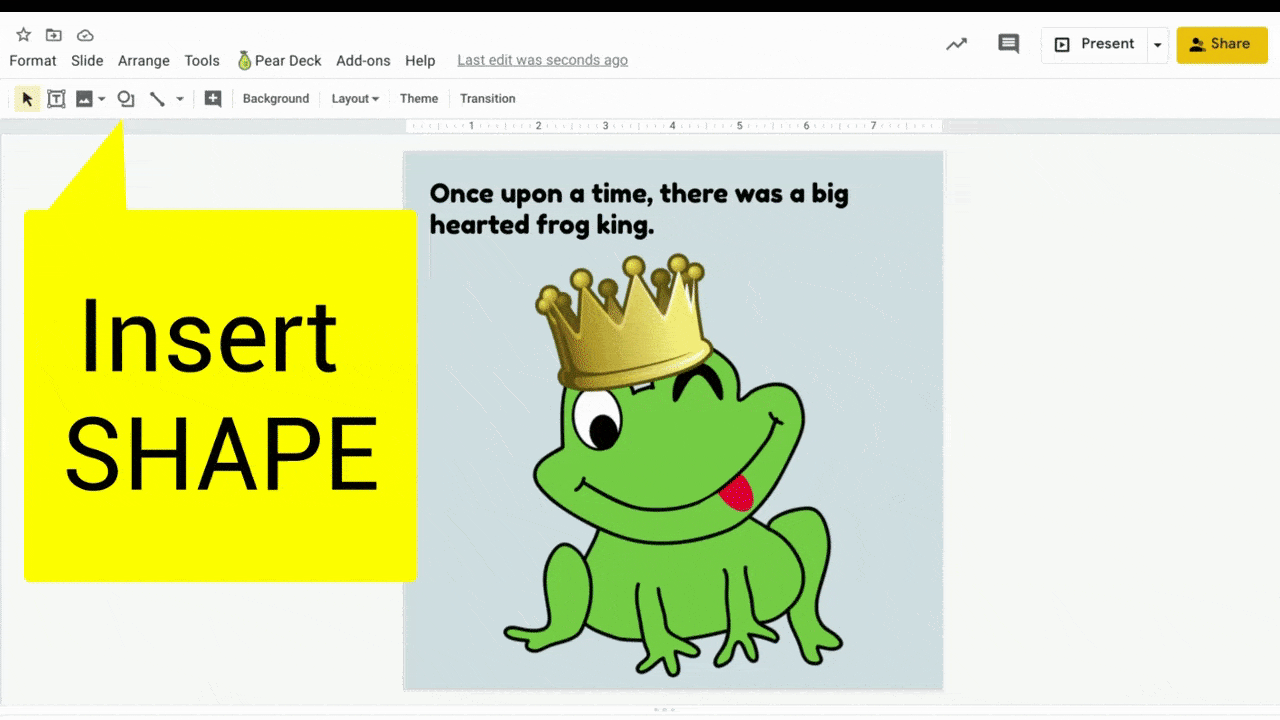1280x720 pixels.
Task: Open the comment history icon
Action: (x=1009, y=44)
